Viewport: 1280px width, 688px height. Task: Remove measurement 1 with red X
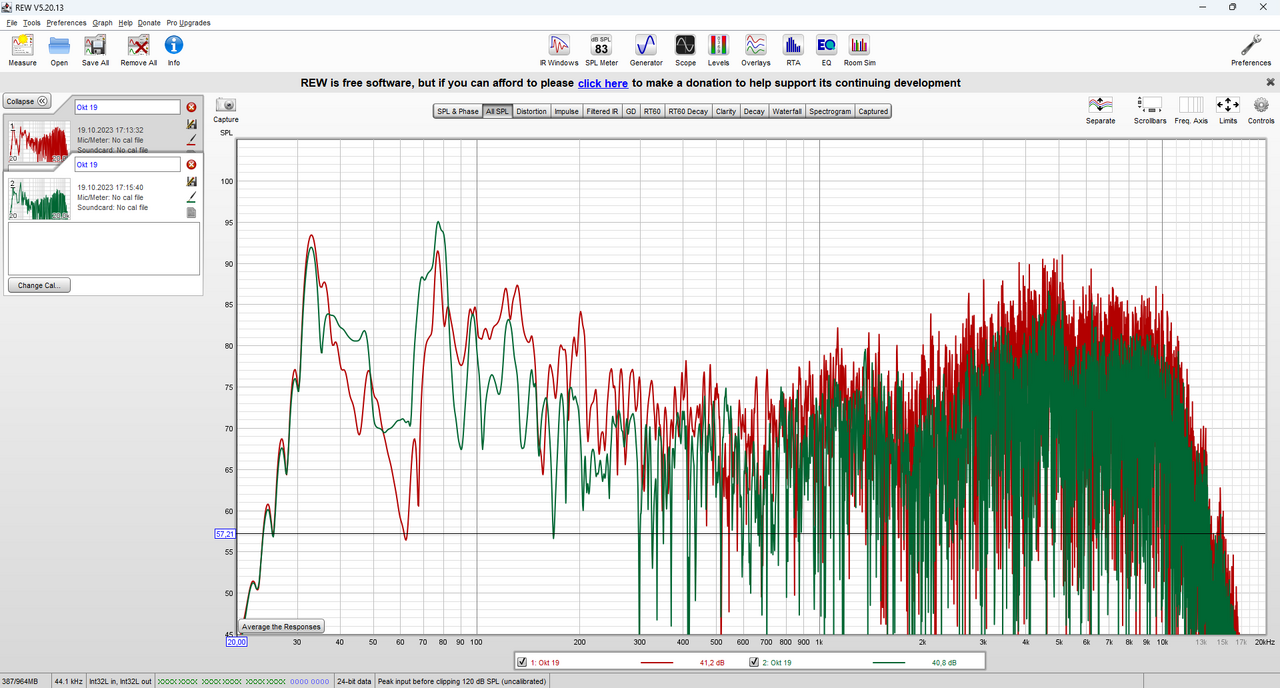coord(191,107)
